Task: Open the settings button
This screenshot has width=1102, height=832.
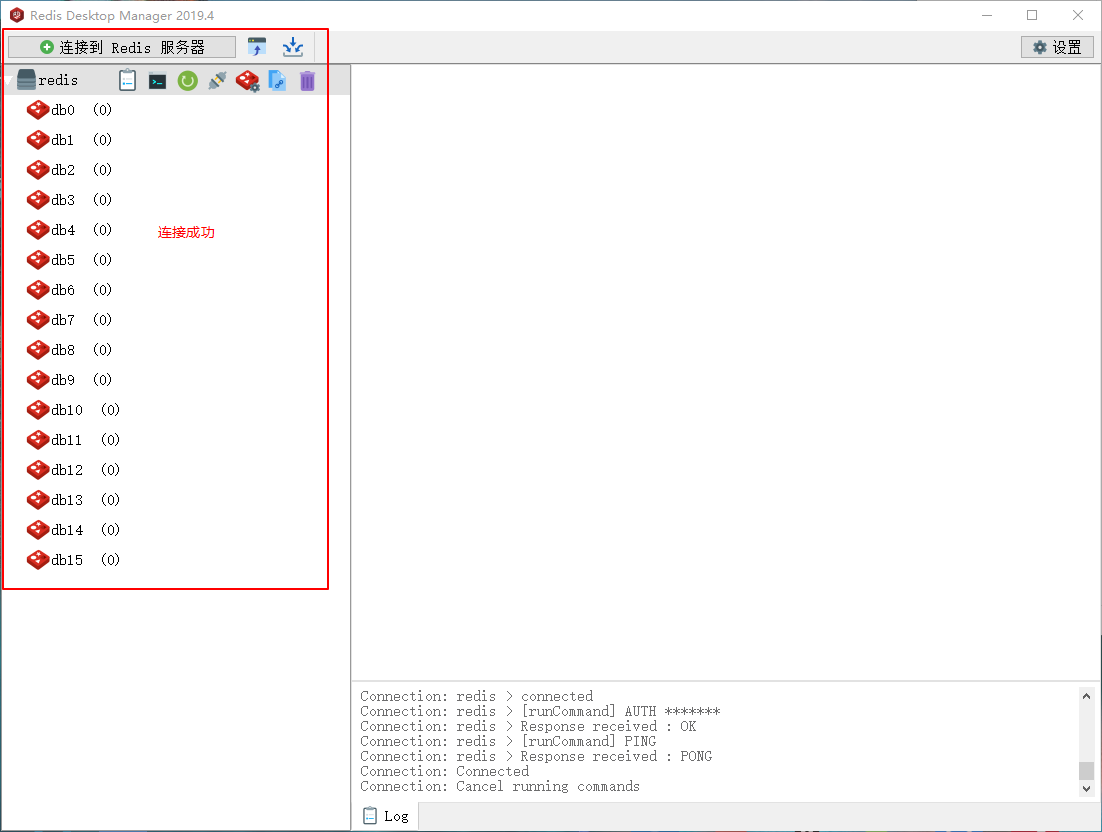Action: point(1057,47)
